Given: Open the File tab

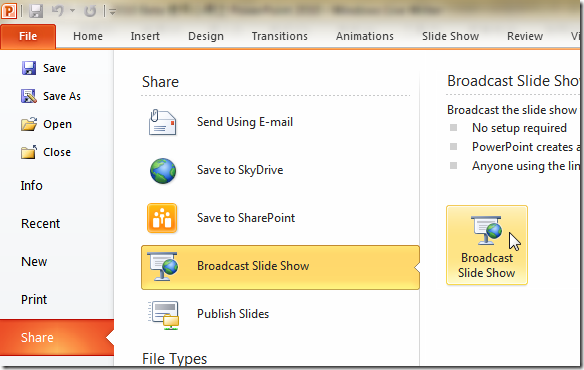Looking at the screenshot, I should 28,37.
